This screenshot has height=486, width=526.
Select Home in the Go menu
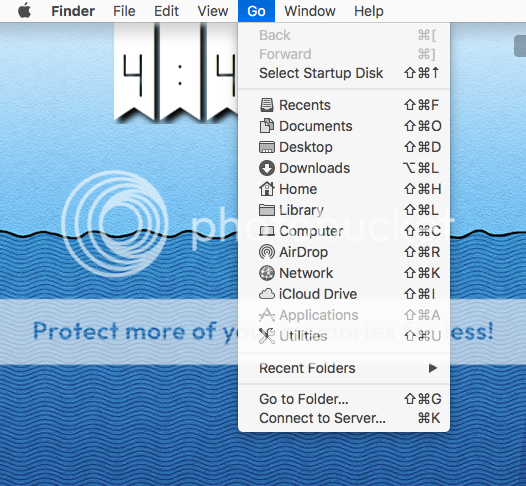point(344,189)
